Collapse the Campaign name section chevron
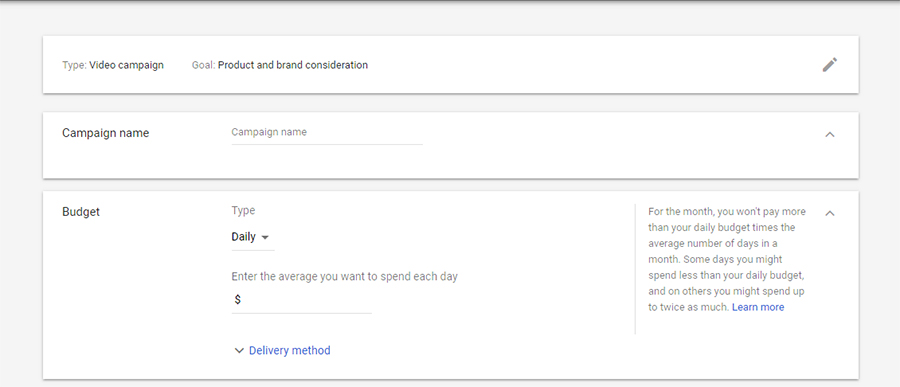The width and height of the screenshot is (900, 387). click(829, 134)
